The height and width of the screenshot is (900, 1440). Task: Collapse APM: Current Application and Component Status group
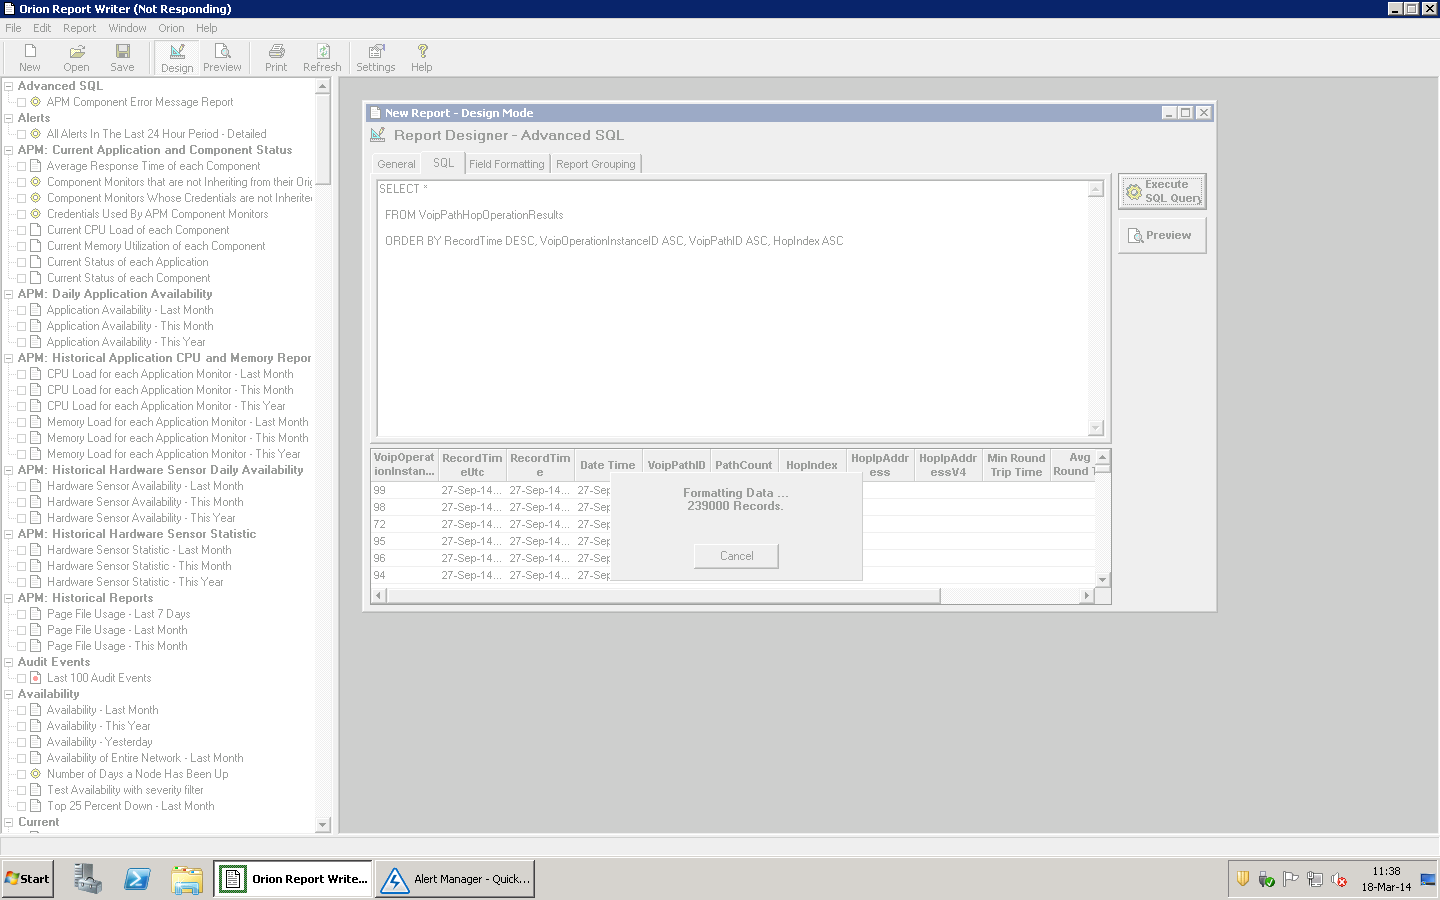[x=8, y=150]
